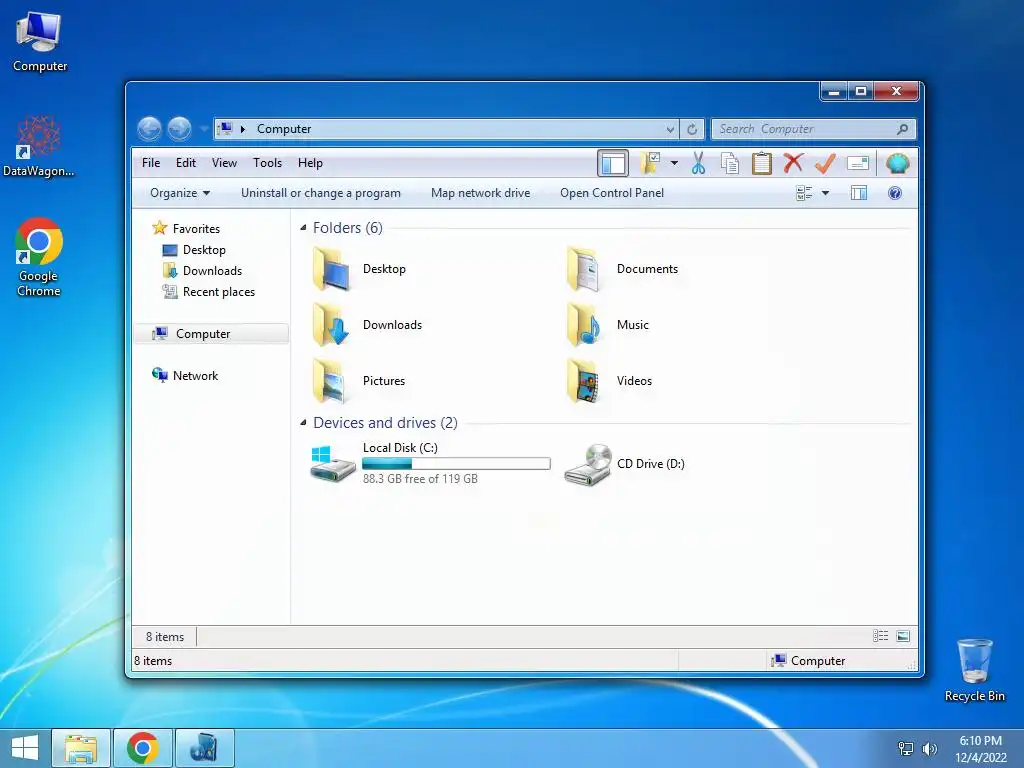Click the envelope E-mail icon

857,163
